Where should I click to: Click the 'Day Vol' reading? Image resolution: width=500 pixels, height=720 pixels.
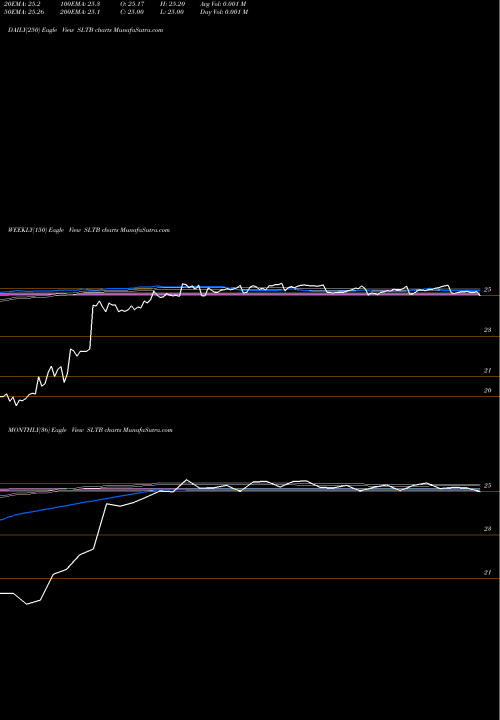(x=224, y=12)
